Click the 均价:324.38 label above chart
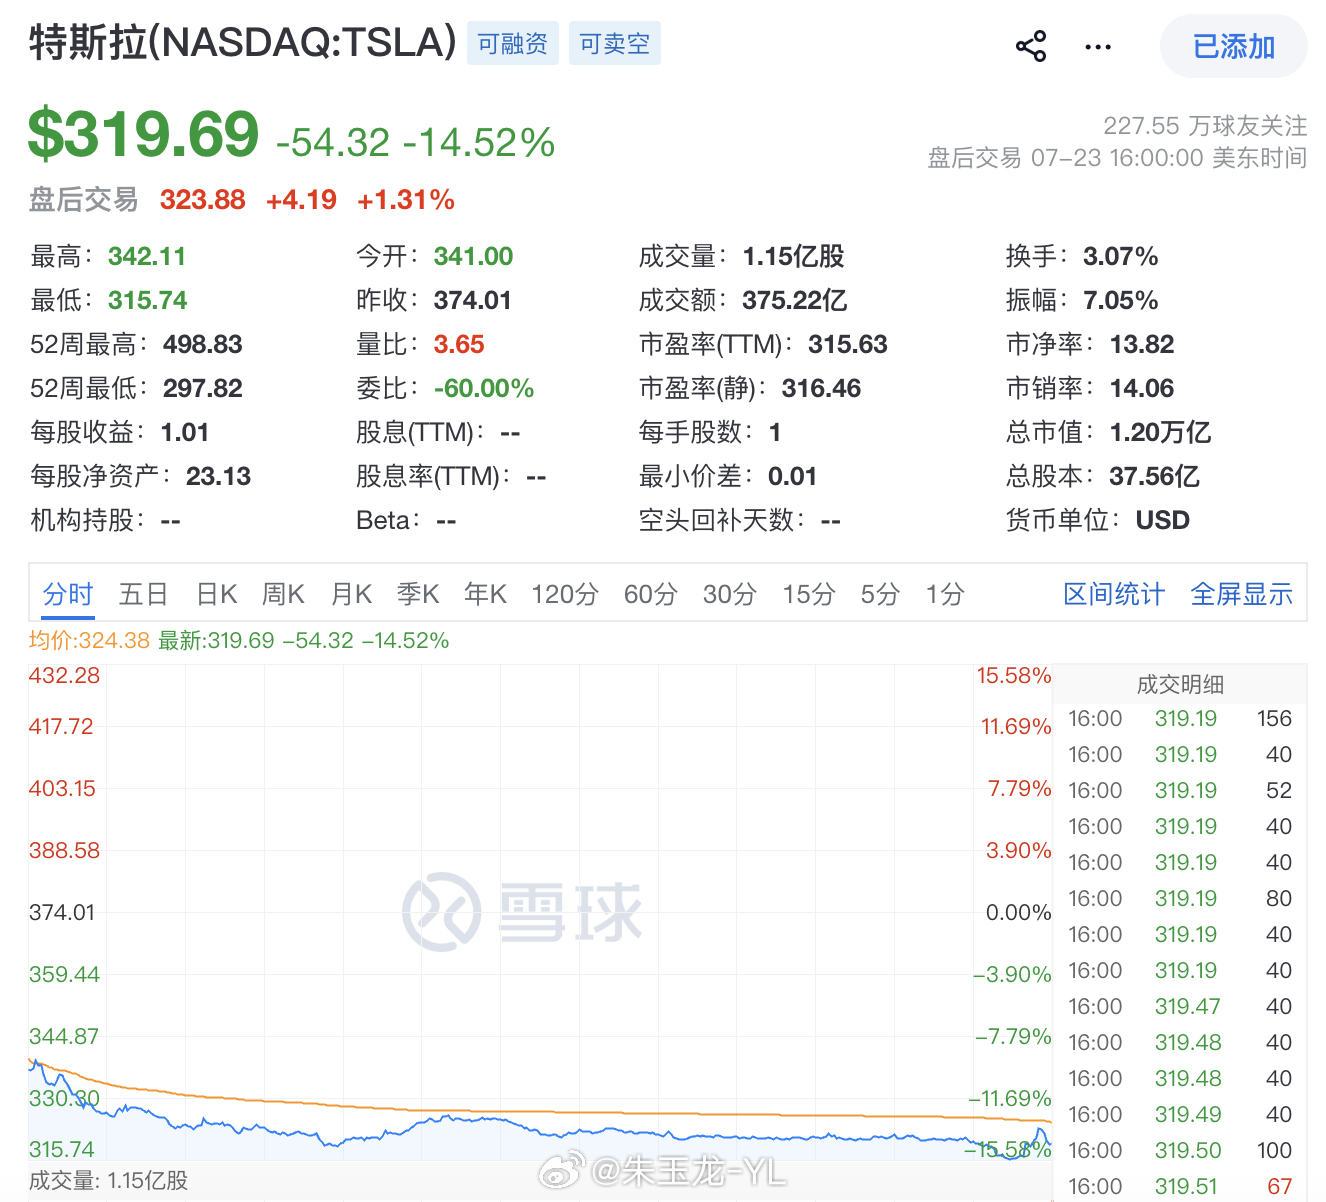 click(89, 641)
